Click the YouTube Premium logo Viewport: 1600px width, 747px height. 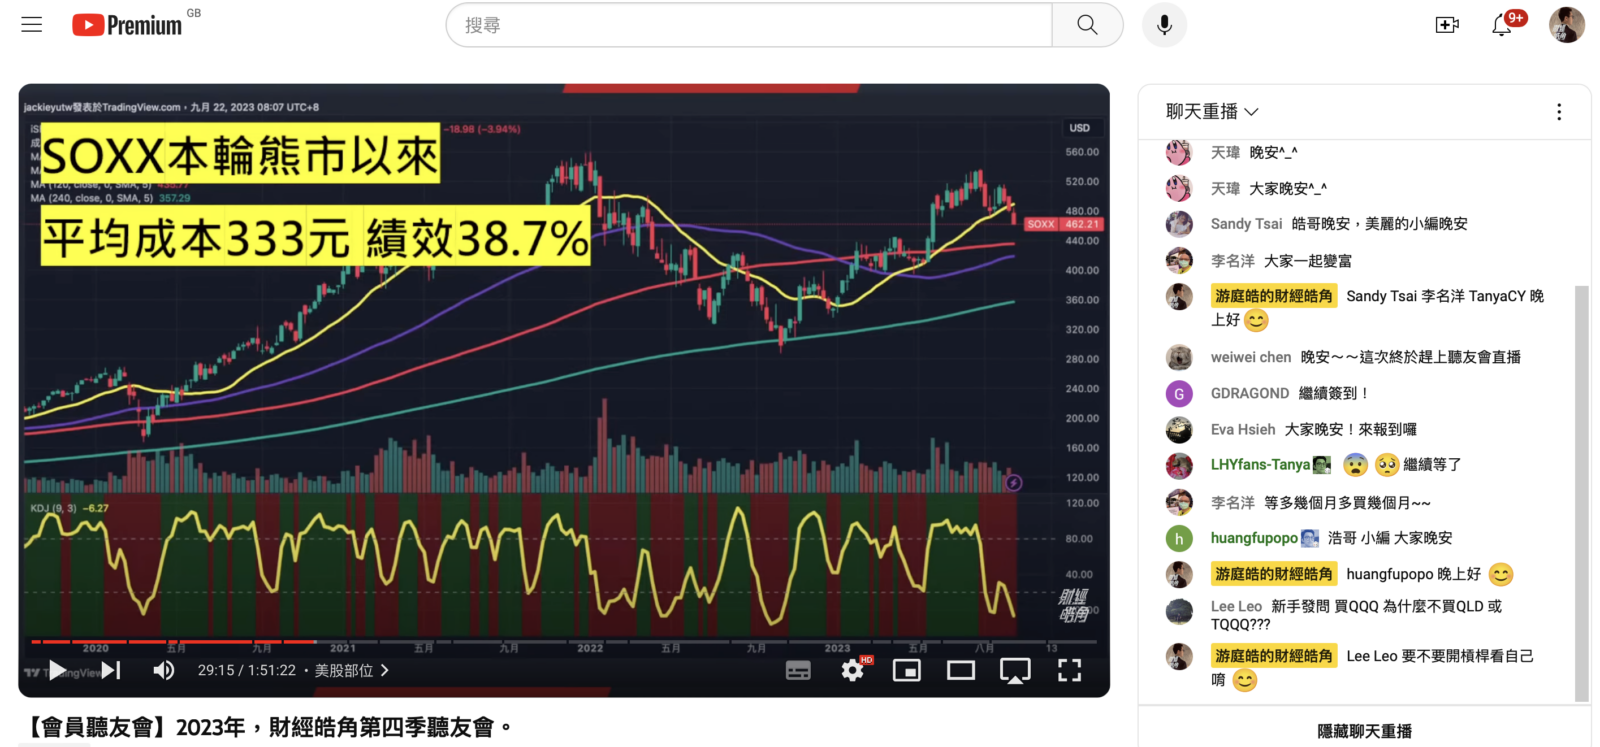127,25
